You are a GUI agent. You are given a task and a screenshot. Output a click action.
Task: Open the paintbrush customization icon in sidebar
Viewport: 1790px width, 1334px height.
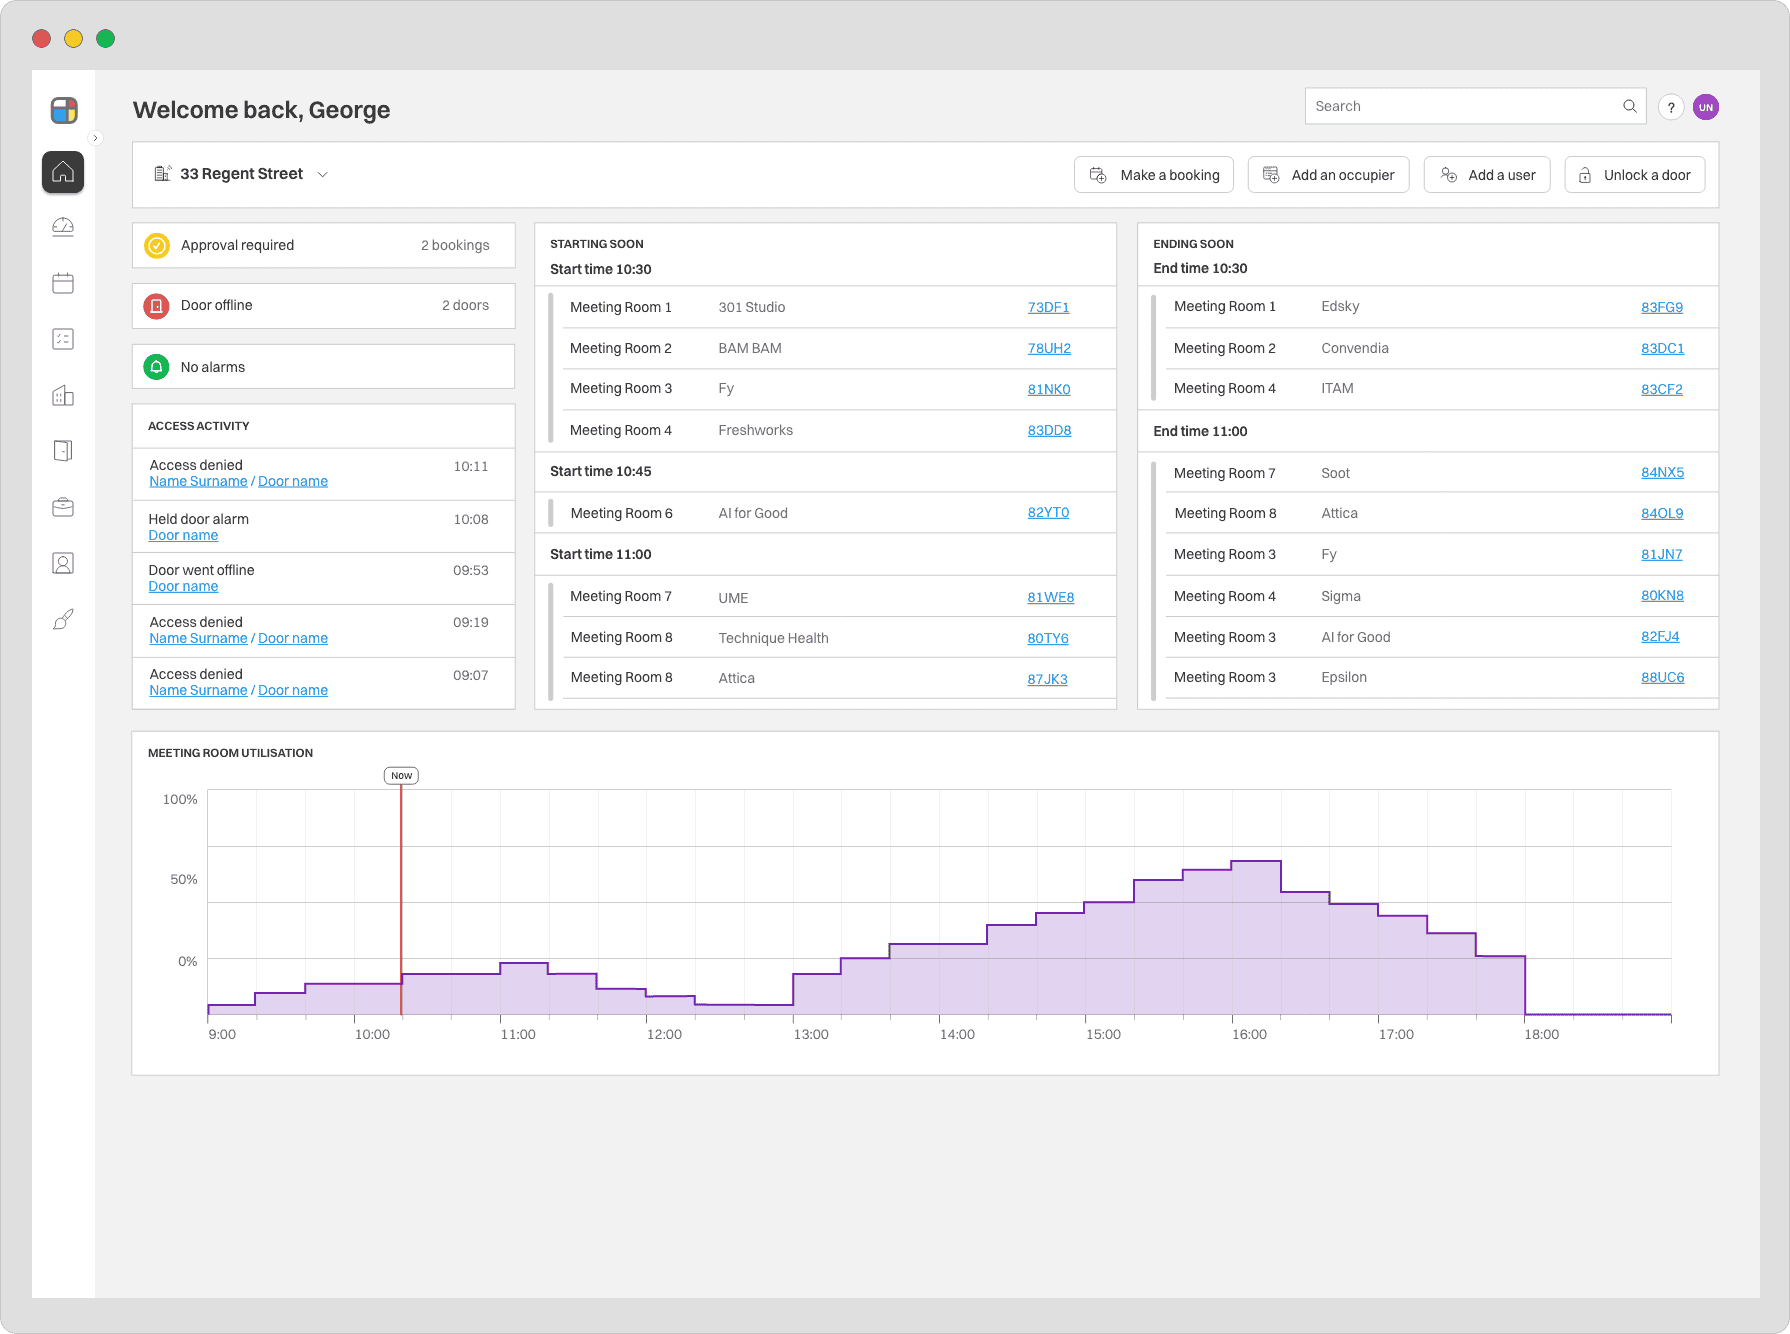tap(63, 620)
